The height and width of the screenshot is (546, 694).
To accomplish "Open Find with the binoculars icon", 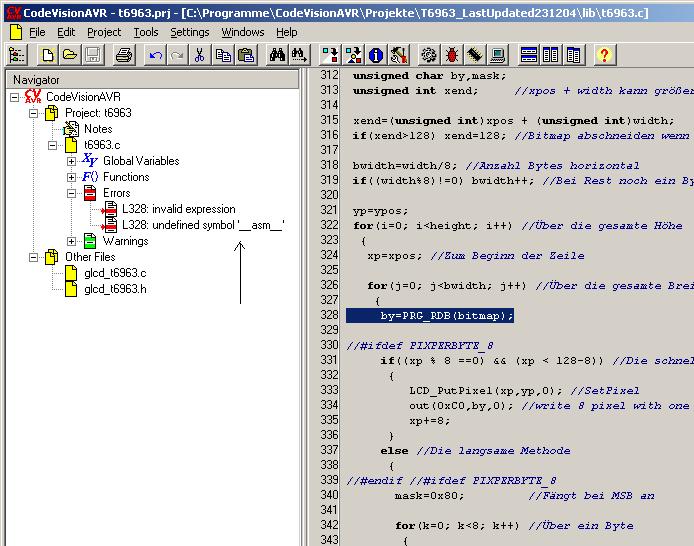I will (277, 55).
